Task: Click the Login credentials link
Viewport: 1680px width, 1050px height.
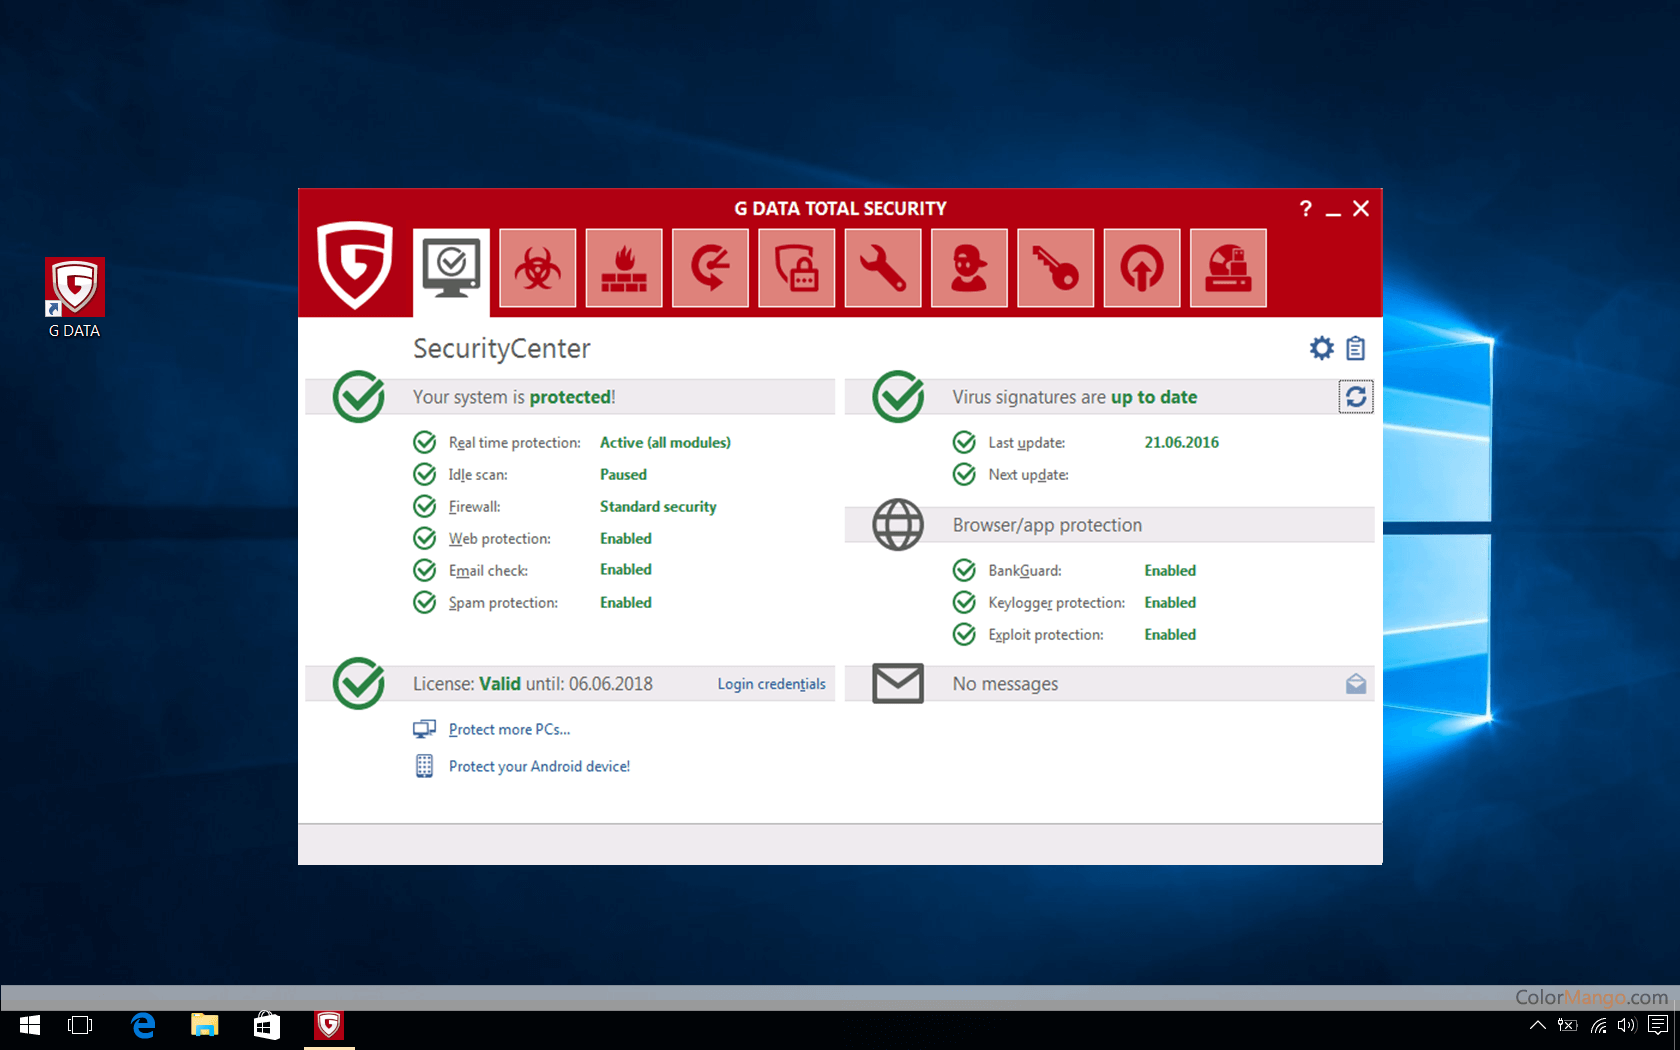Action: coord(771,684)
